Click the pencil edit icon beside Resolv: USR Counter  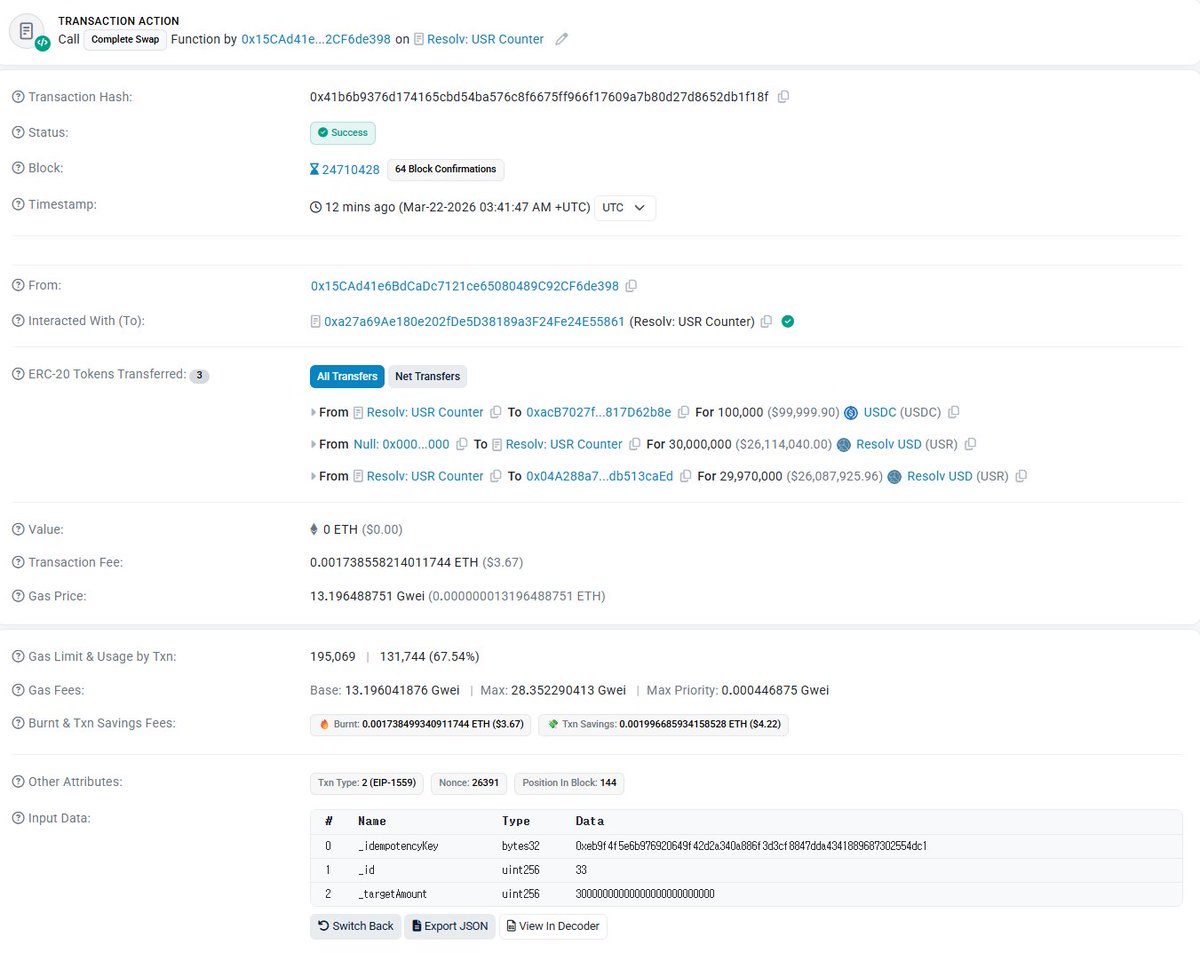[x=561, y=39]
